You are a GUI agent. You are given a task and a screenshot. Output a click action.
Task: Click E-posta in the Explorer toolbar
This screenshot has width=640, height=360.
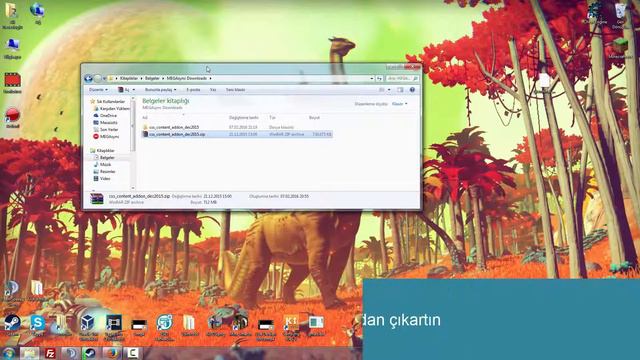[x=193, y=90]
